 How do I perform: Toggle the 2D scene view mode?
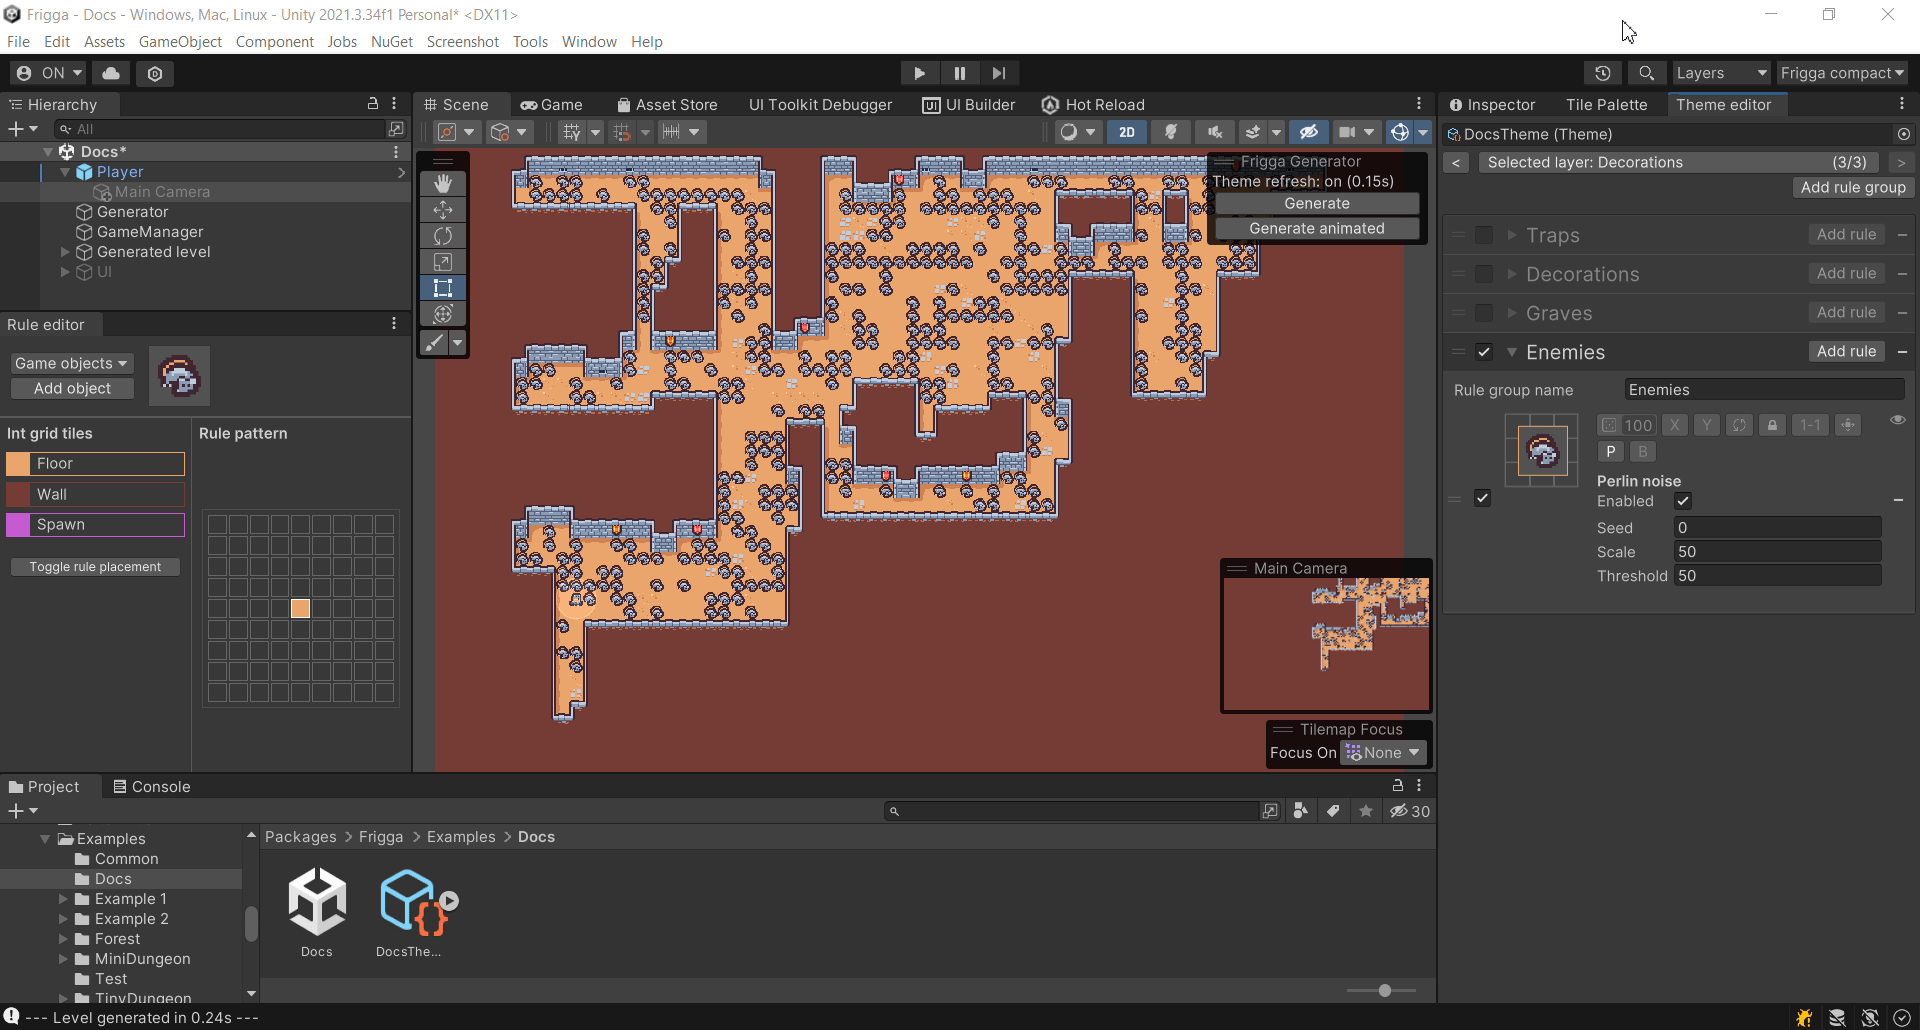point(1127,132)
